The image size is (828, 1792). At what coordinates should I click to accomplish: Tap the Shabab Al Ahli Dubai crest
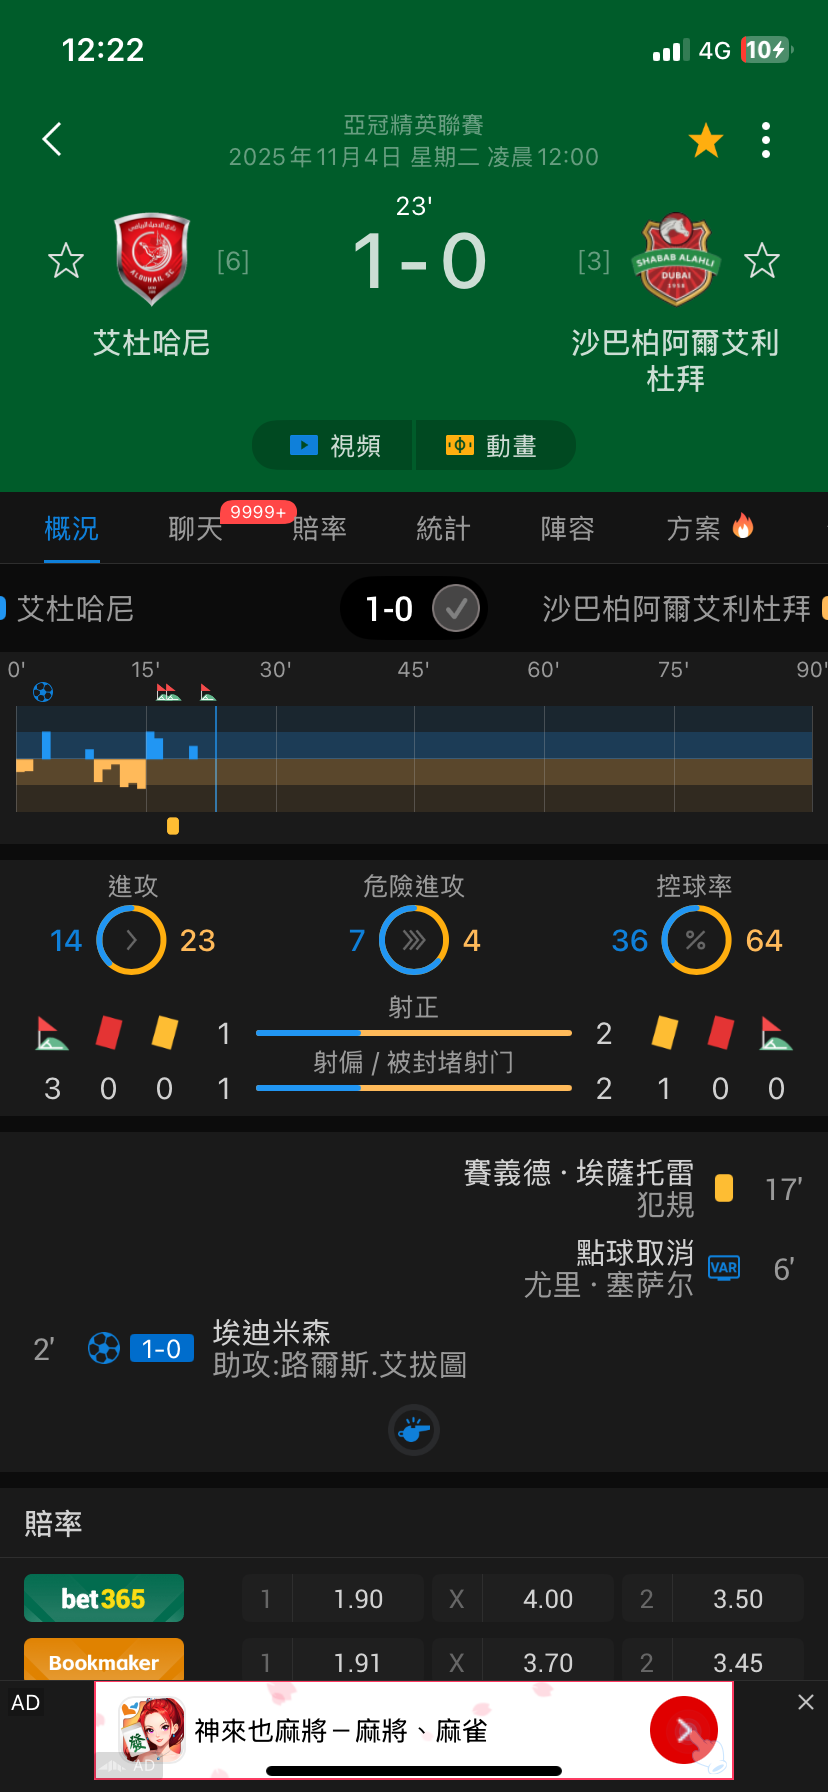click(x=676, y=259)
